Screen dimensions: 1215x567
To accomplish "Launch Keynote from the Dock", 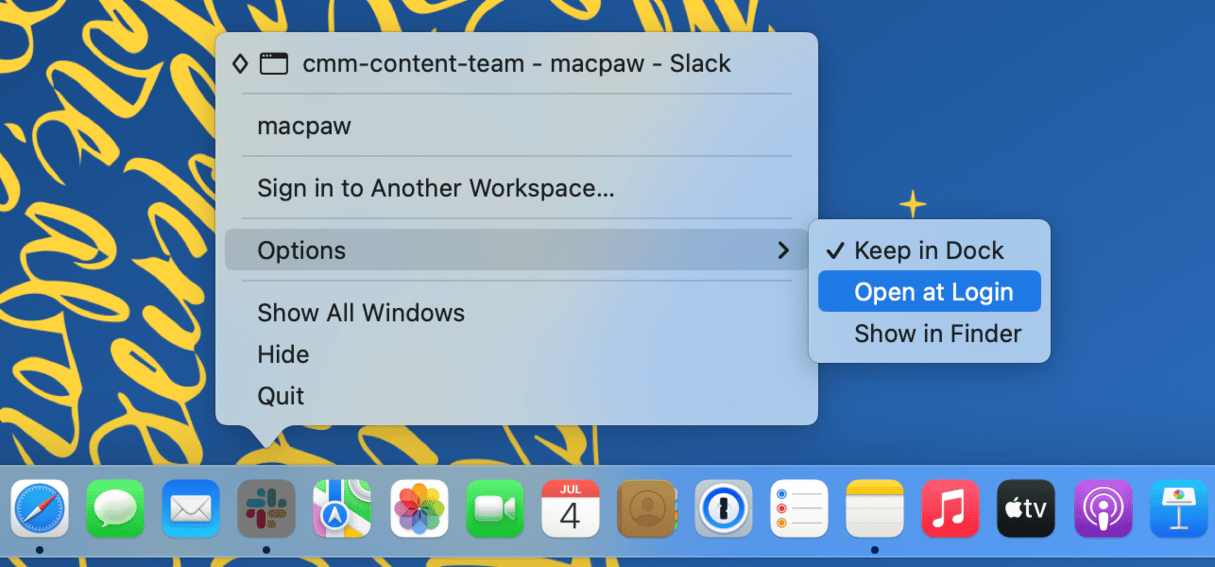I will point(1179,509).
